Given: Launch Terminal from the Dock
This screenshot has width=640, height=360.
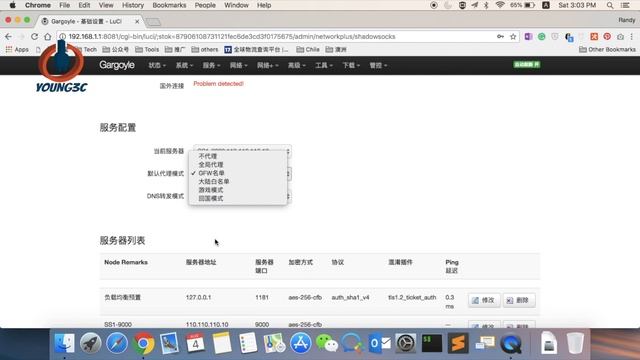Looking at the screenshot, I should (431, 343).
